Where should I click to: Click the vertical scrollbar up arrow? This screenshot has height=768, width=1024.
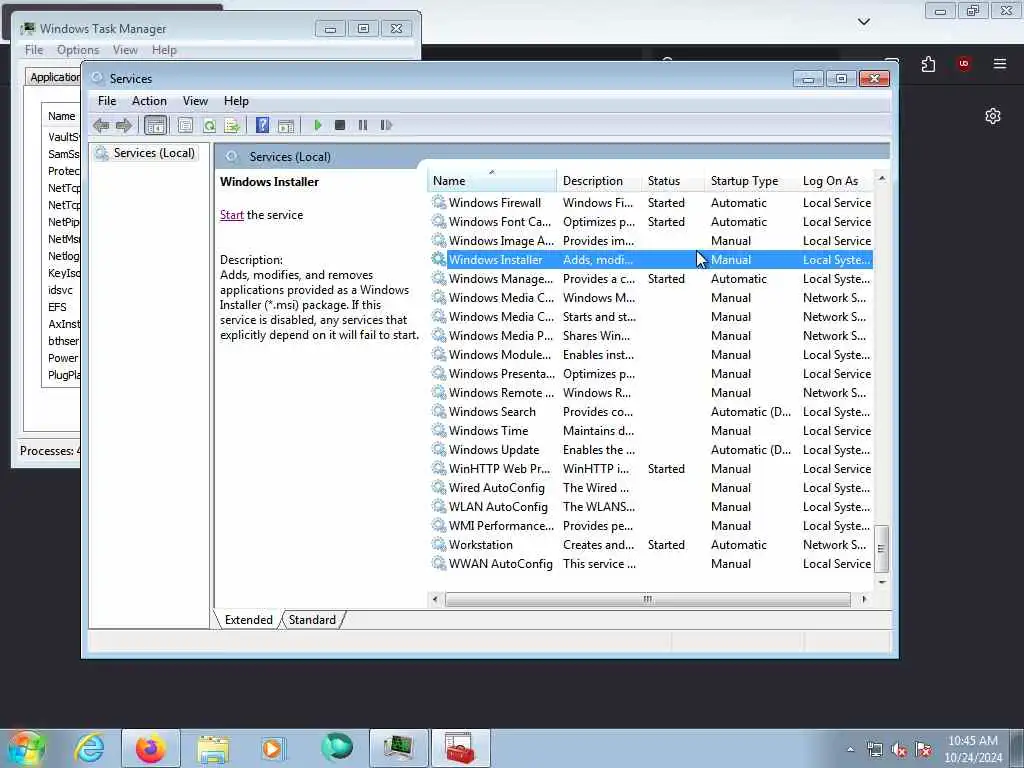882,178
